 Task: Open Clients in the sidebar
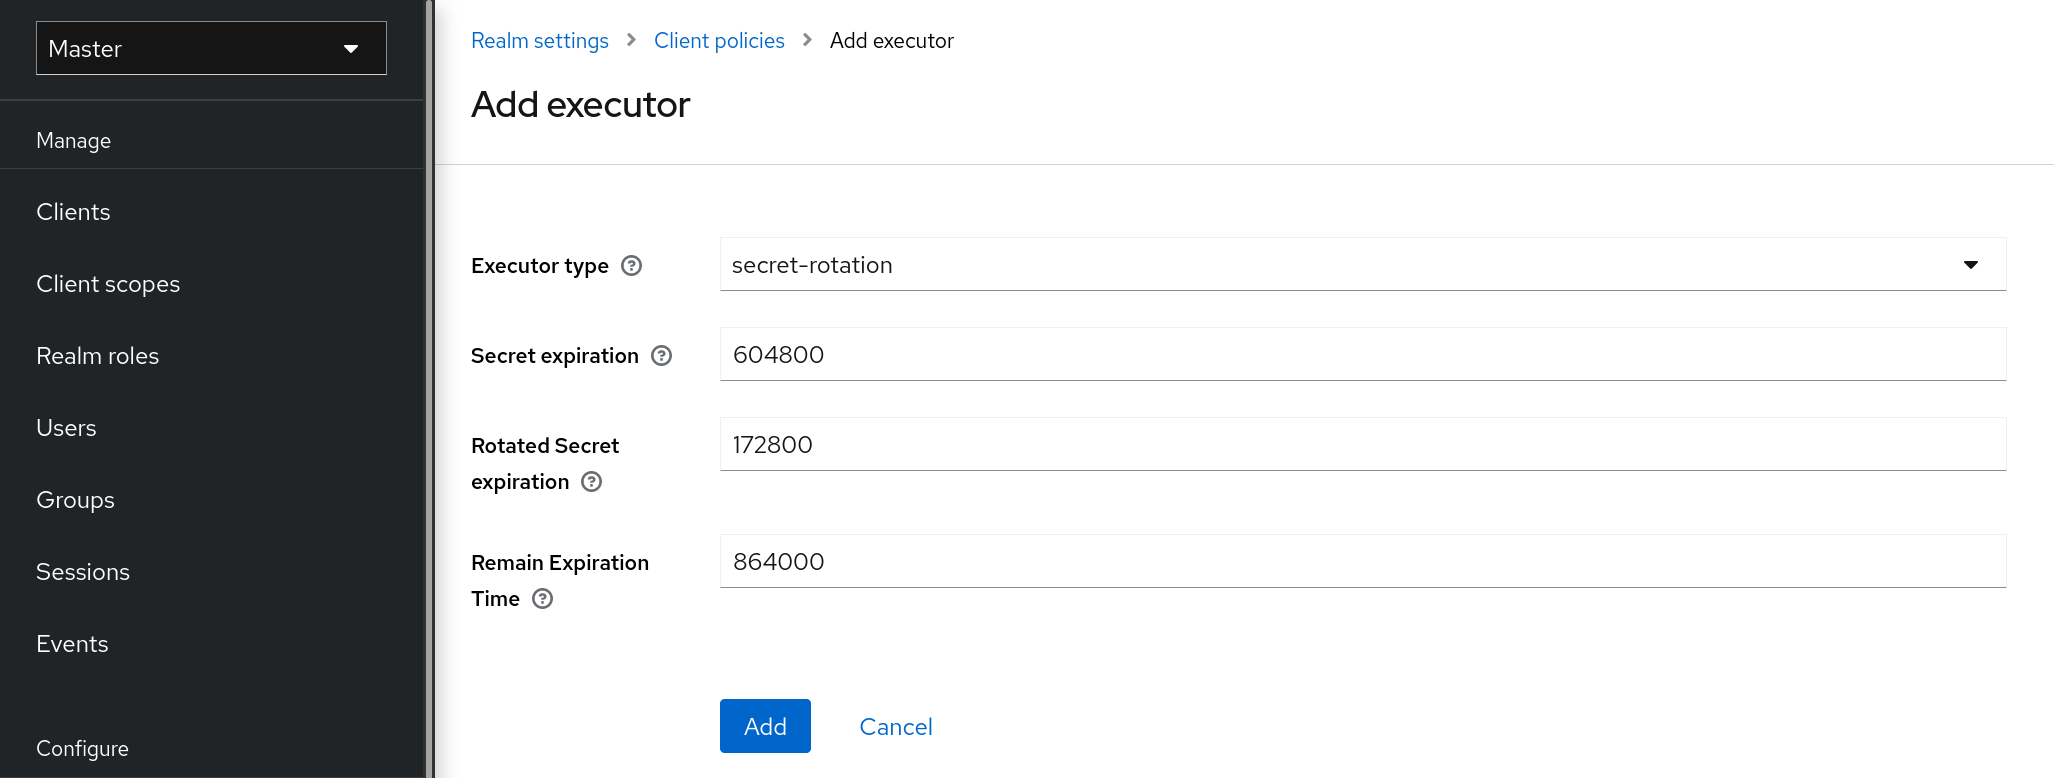point(73,212)
